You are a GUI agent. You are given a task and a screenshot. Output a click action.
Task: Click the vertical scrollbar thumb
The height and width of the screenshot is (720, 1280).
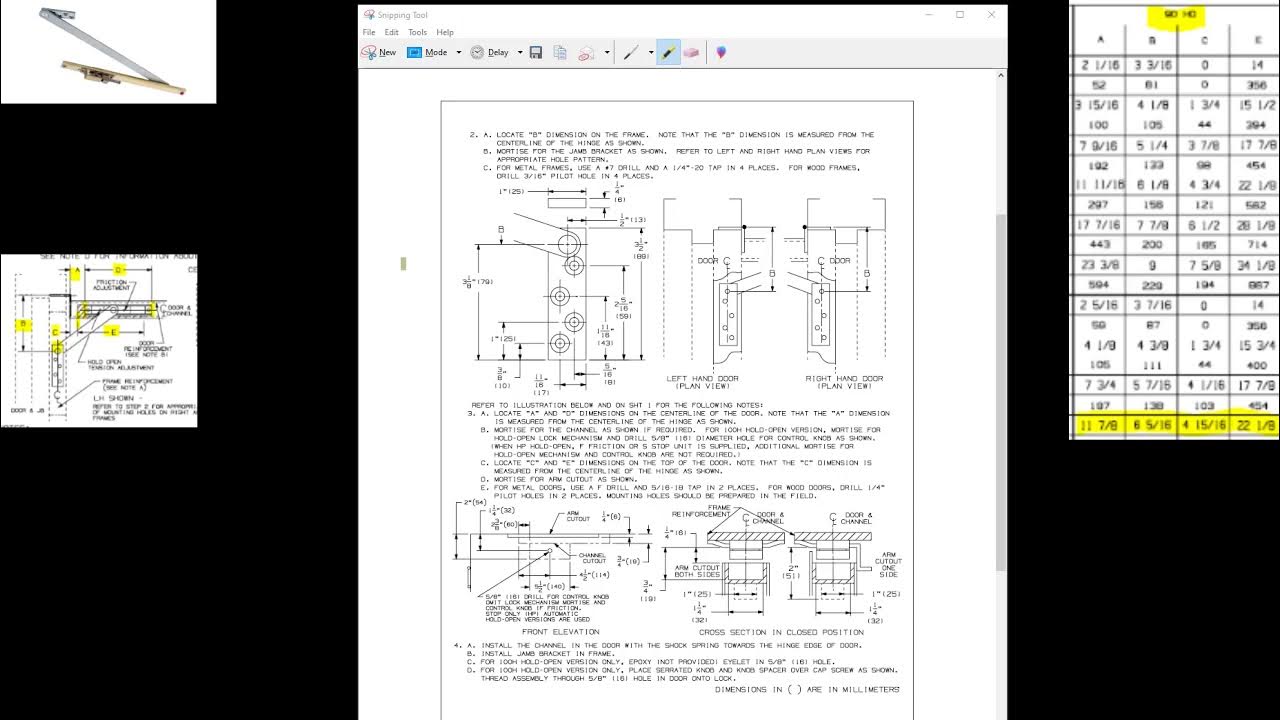(x=1001, y=392)
